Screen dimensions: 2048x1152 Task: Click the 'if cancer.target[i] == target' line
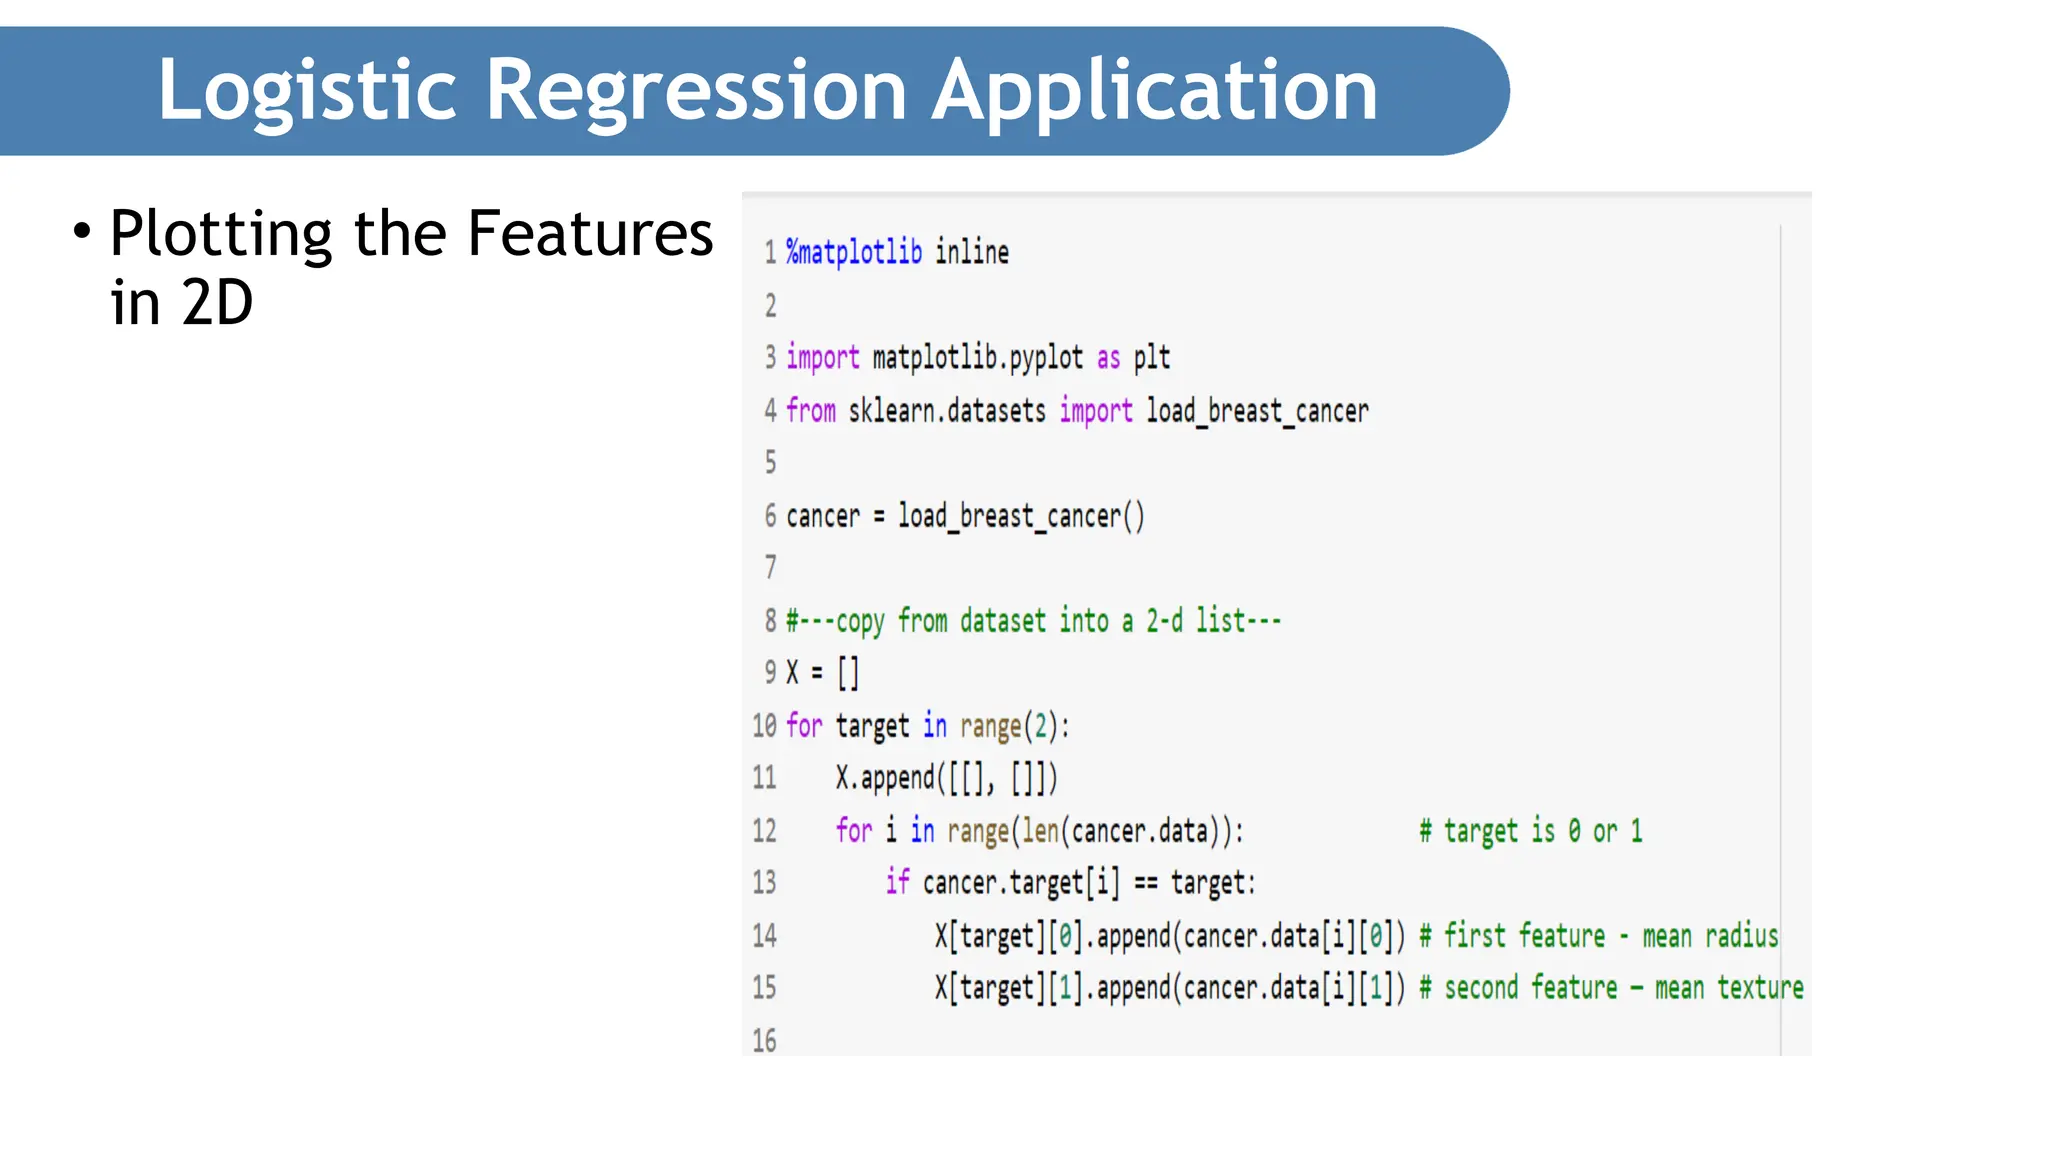pyautogui.click(x=1069, y=883)
